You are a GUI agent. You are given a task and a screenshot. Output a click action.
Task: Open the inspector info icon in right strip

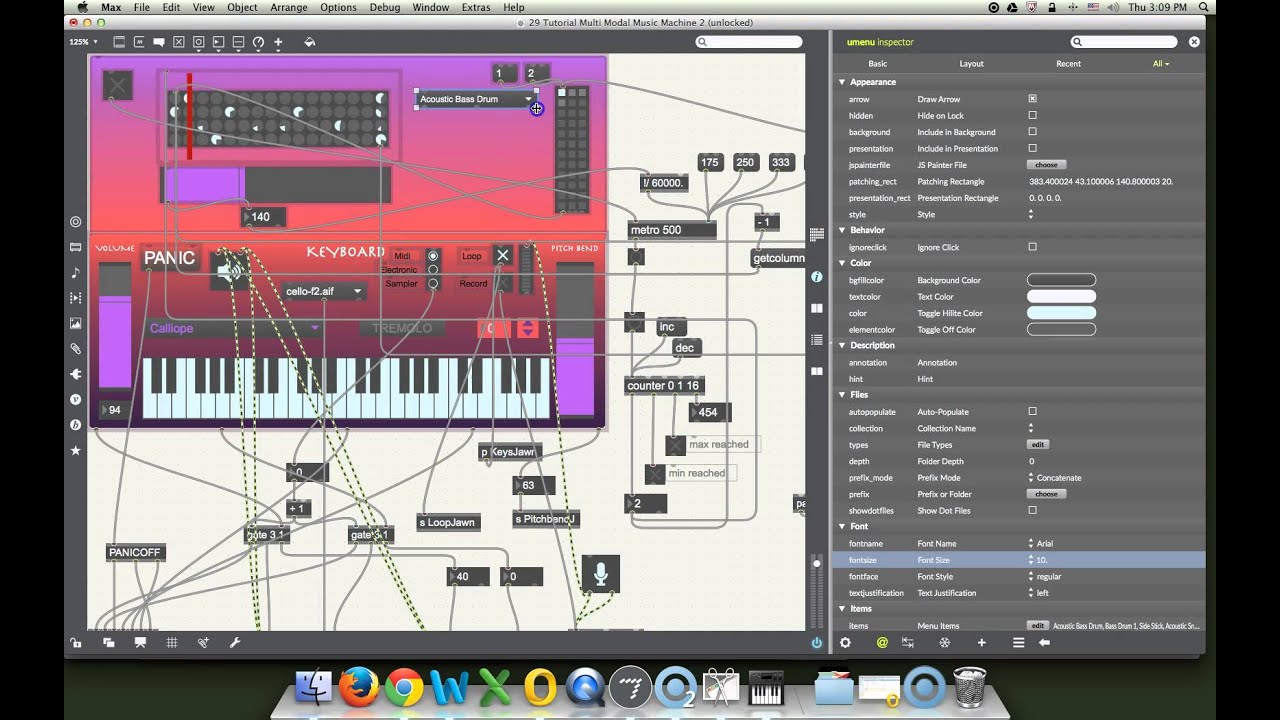pos(816,276)
